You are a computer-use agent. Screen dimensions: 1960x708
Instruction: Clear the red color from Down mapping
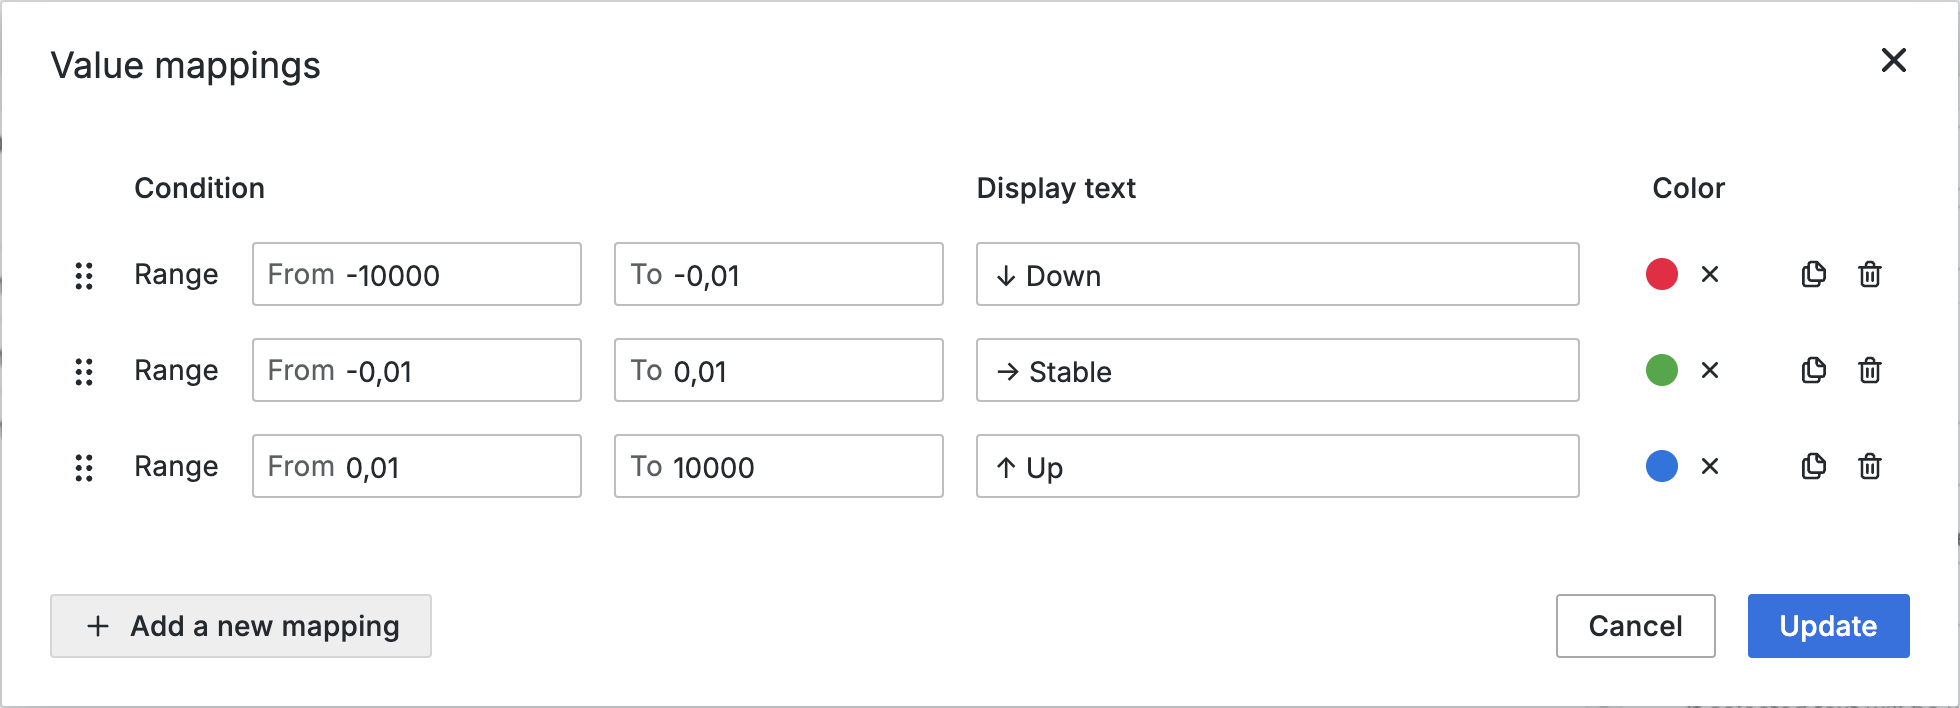click(x=1710, y=274)
